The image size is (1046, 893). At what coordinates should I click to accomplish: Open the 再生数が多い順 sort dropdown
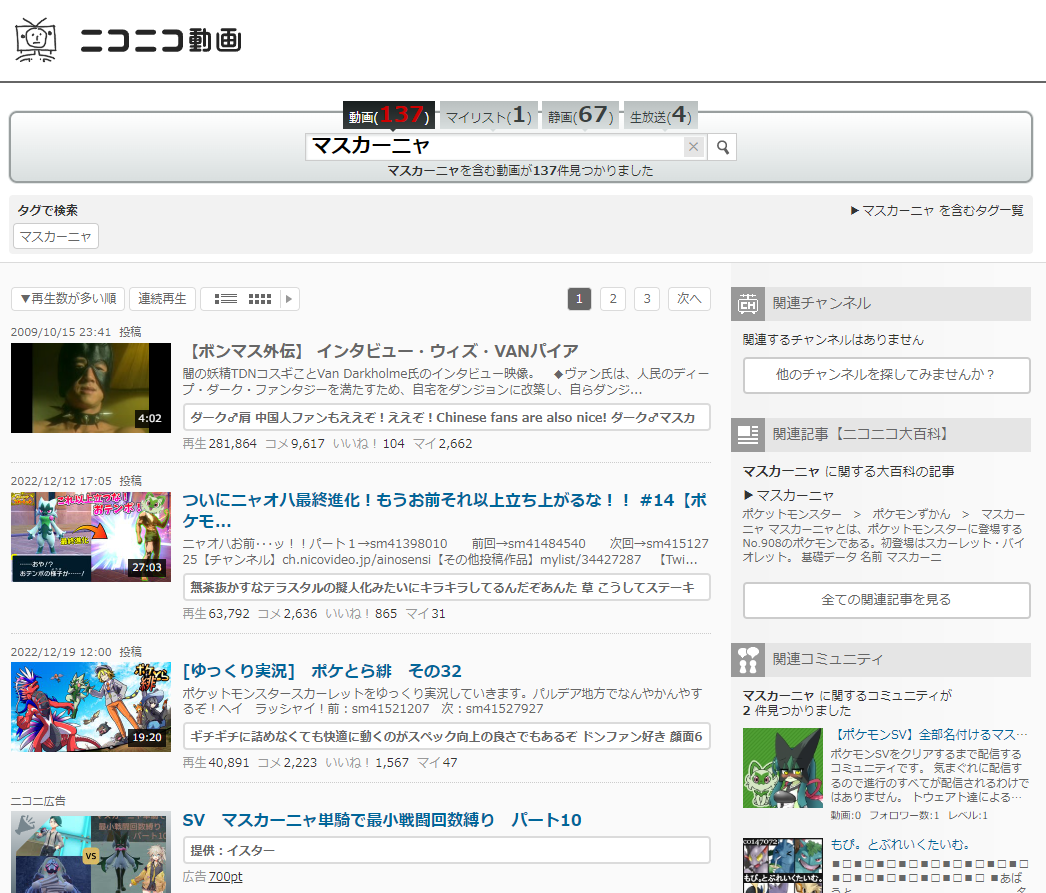(68, 299)
